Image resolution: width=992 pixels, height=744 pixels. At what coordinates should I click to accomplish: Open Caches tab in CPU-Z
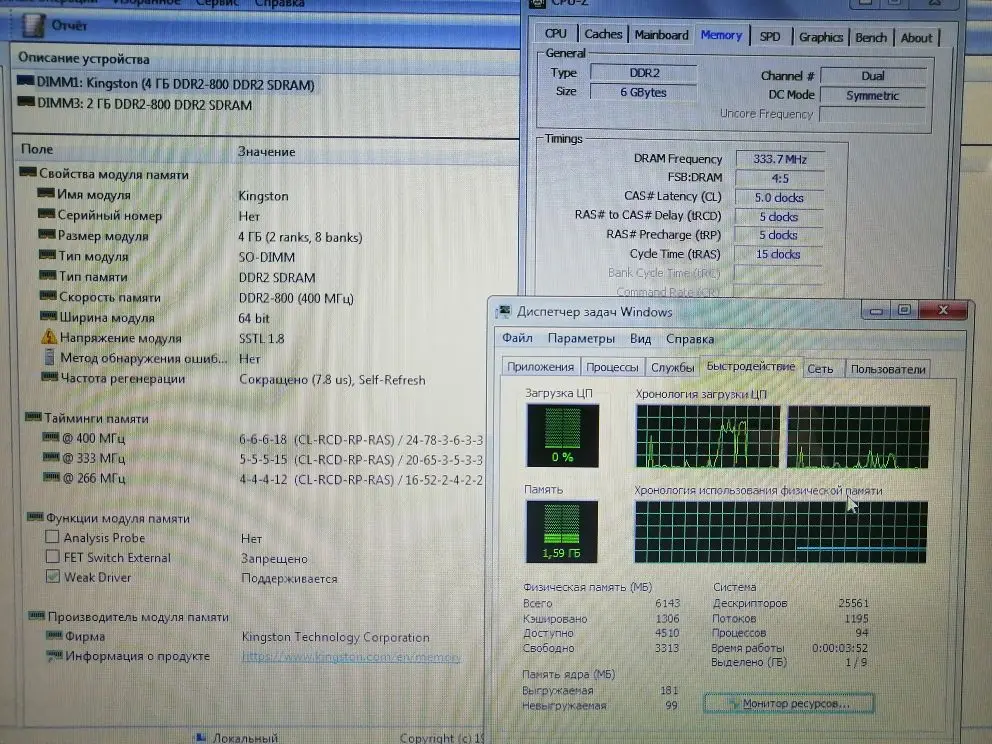pyautogui.click(x=603, y=34)
